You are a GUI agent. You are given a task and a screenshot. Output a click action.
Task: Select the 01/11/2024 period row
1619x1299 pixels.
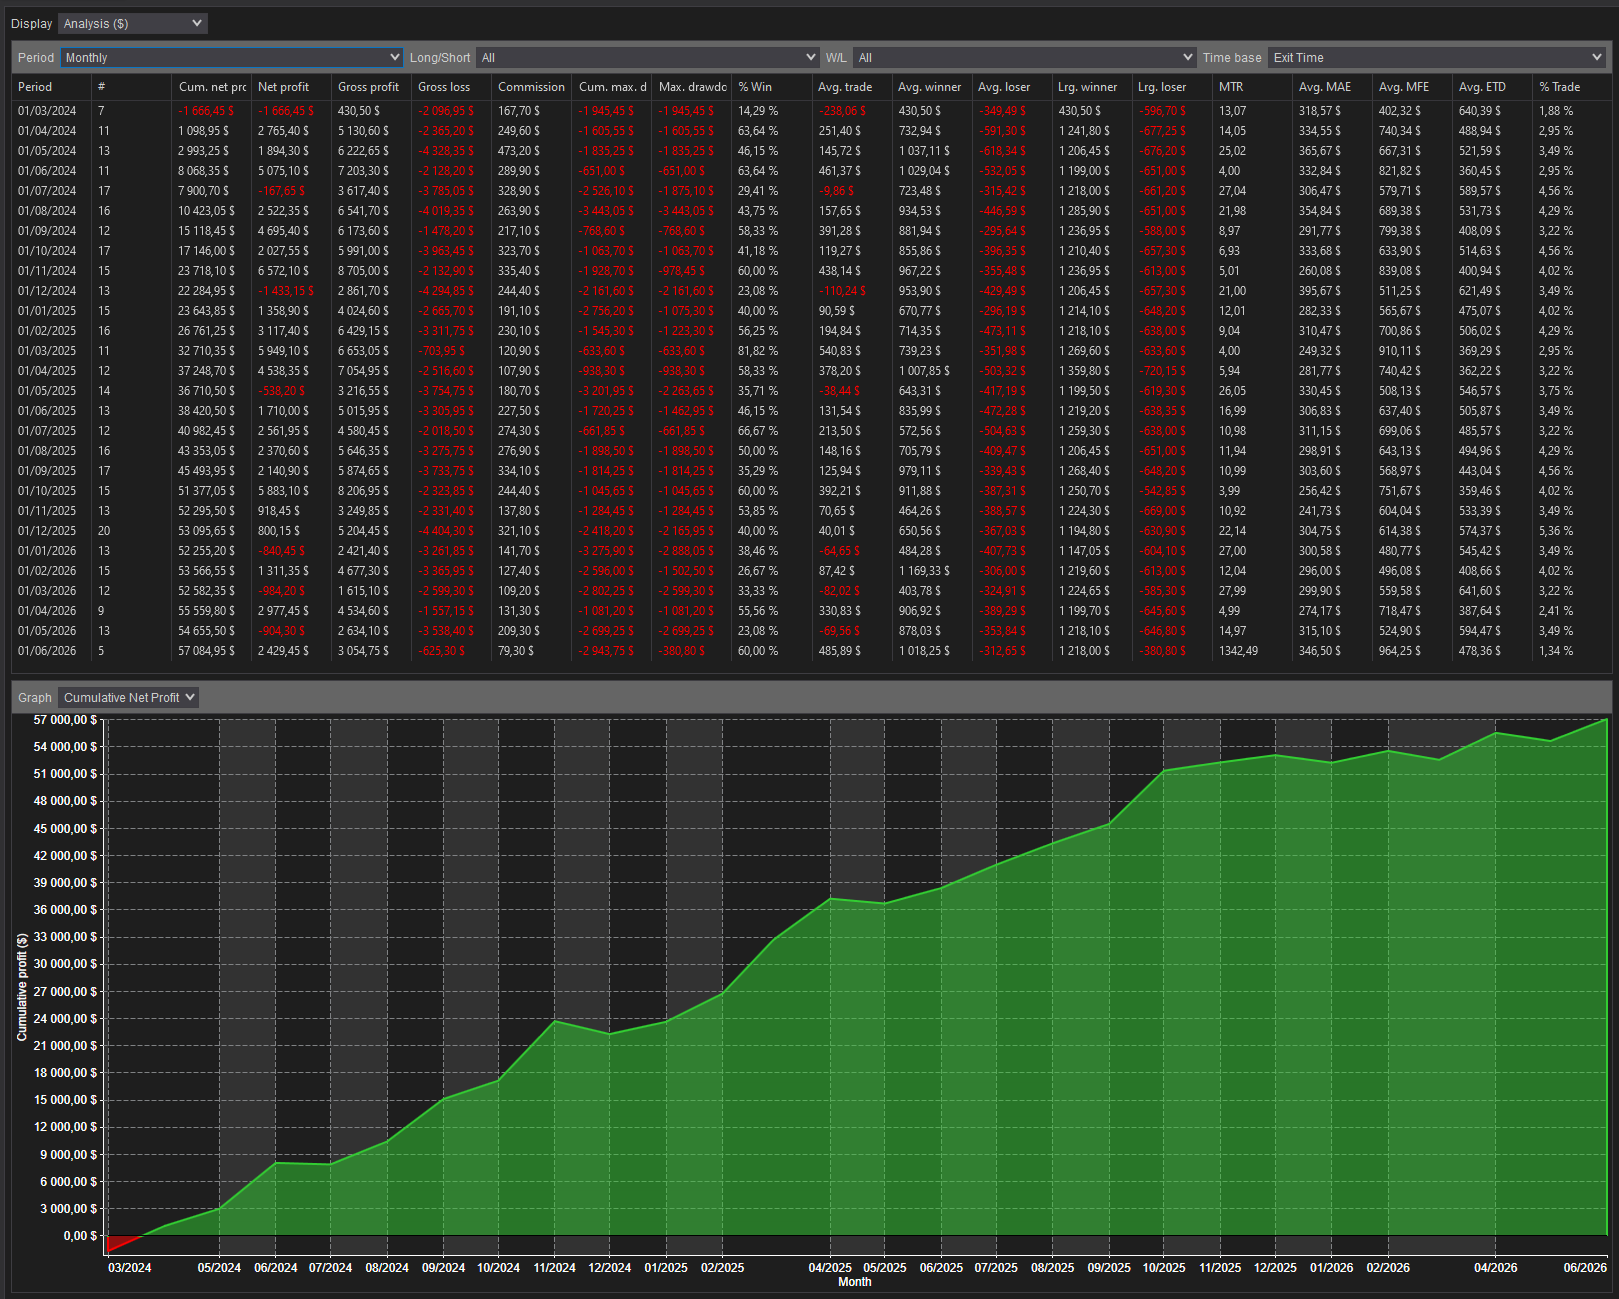coord(811,271)
